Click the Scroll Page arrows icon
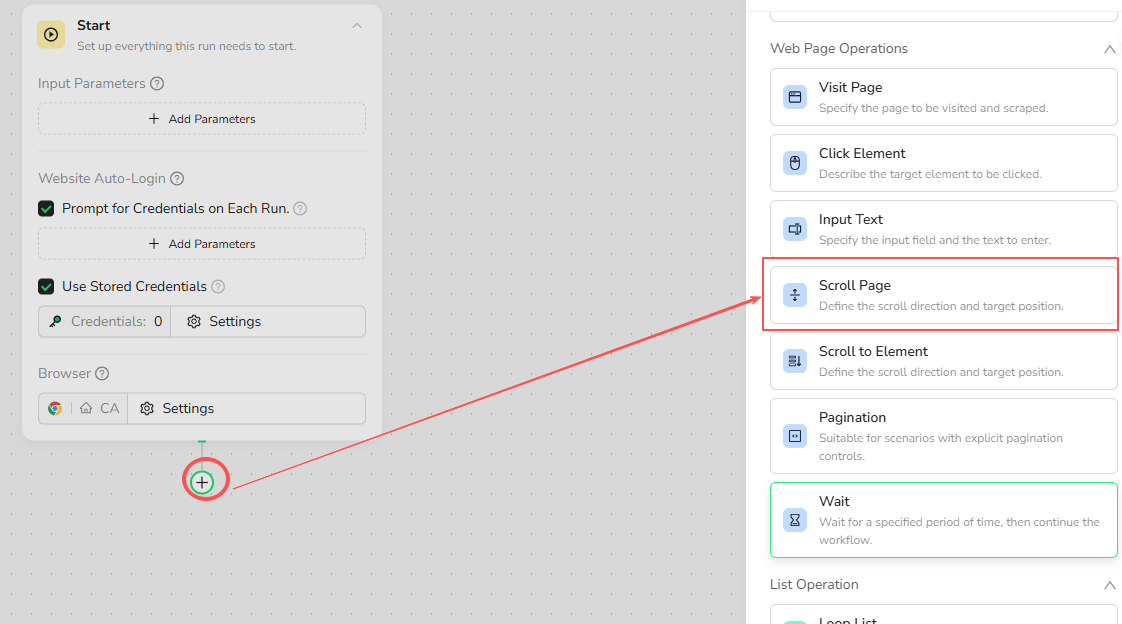This screenshot has width=1122, height=624. tap(795, 295)
